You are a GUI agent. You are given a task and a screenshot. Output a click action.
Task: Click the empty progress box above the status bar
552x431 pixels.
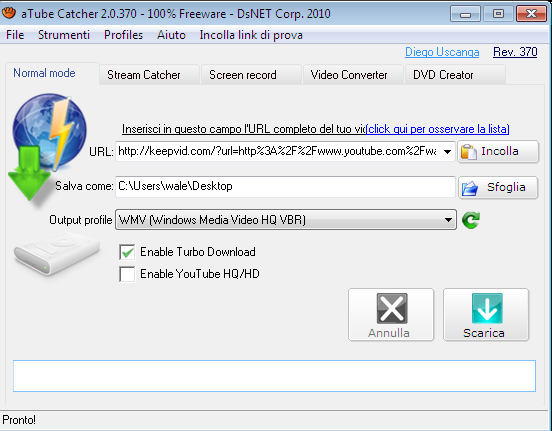point(274,376)
